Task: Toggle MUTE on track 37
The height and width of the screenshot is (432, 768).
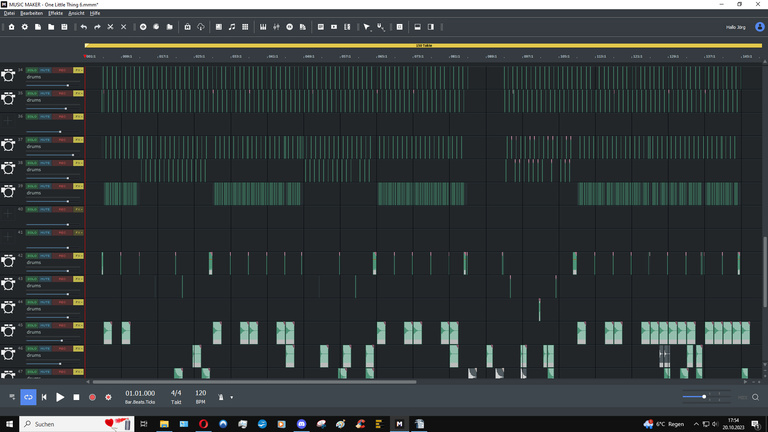Action: pos(46,140)
